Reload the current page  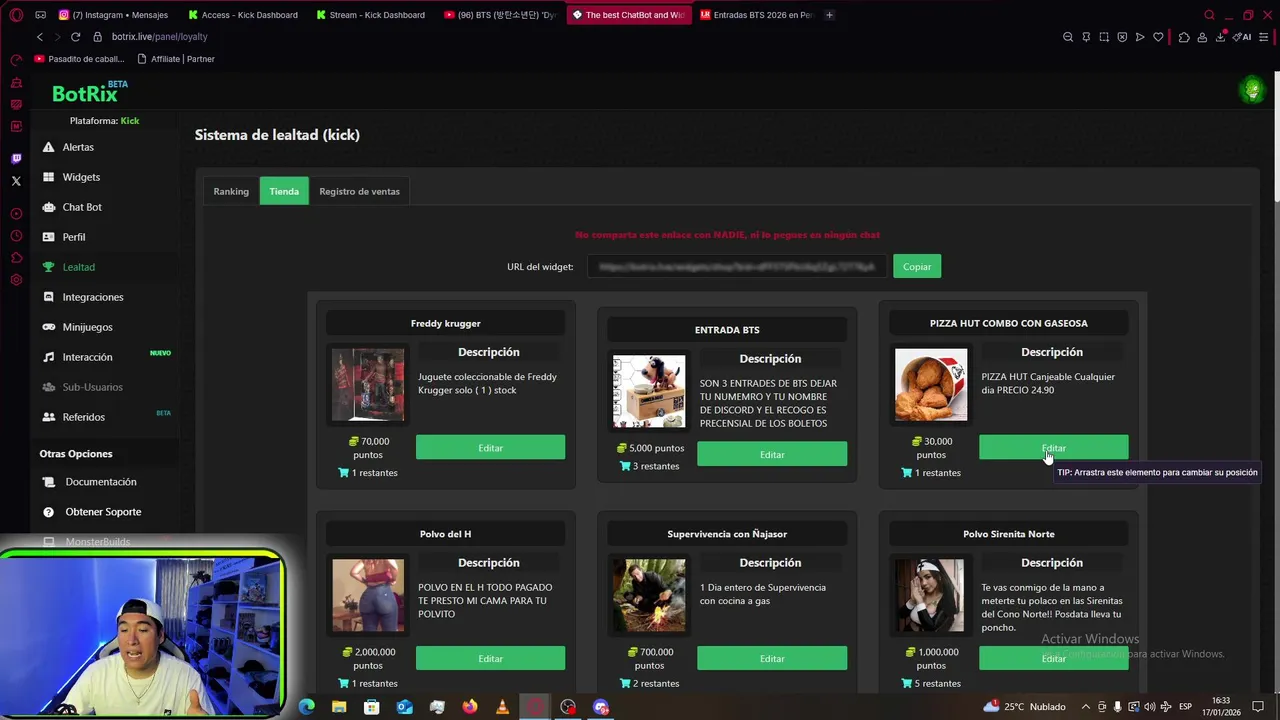click(x=76, y=37)
